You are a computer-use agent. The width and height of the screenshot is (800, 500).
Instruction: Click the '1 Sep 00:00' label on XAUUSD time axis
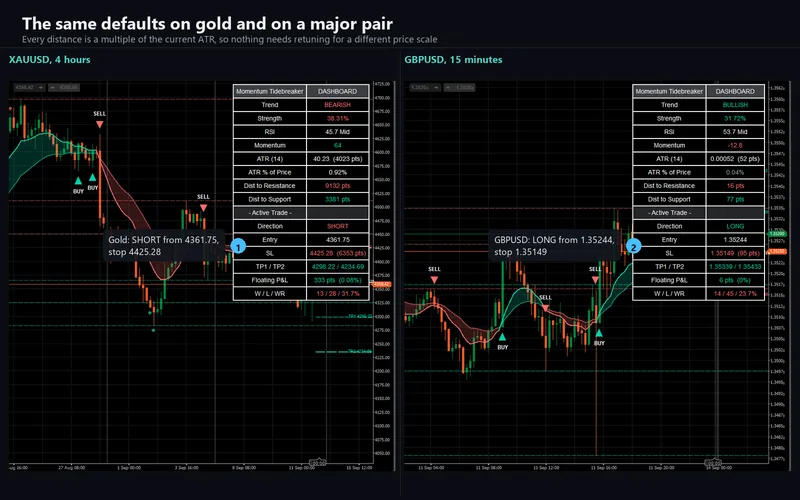tap(129, 467)
